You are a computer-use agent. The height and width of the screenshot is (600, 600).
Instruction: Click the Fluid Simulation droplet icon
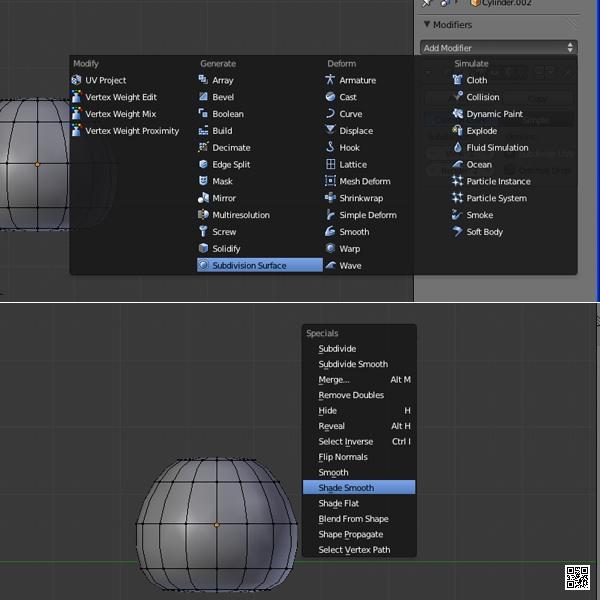[x=458, y=148]
